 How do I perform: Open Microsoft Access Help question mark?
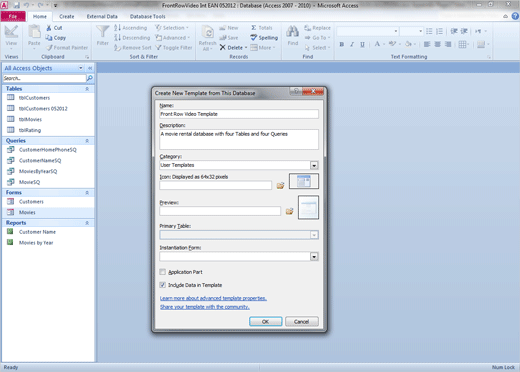pyautogui.click(x=515, y=16)
